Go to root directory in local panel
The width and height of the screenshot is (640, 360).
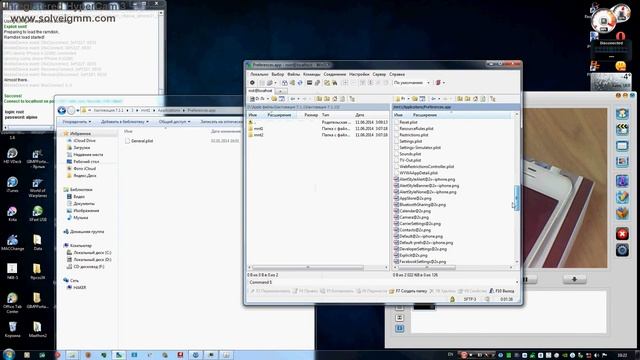(327, 99)
